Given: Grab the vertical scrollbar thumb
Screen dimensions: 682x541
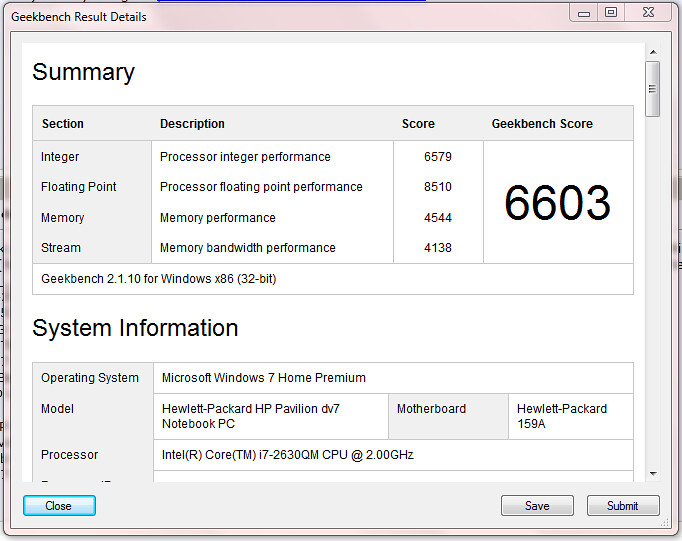Looking at the screenshot, I should 652,89.
